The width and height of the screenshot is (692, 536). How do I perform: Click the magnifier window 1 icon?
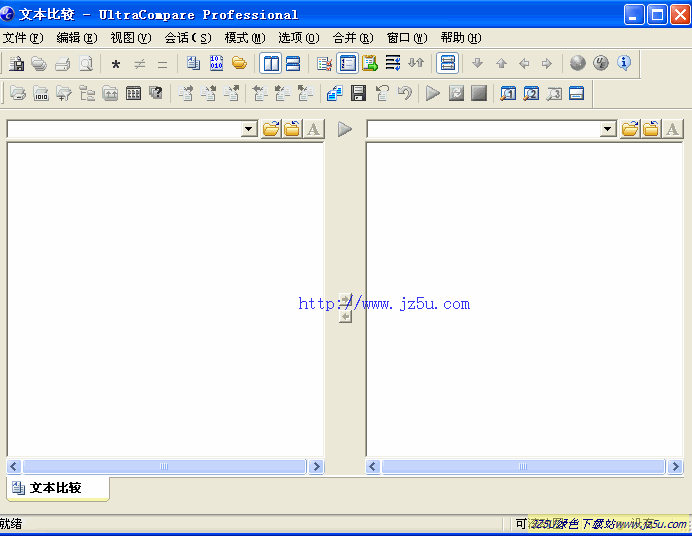(x=508, y=94)
